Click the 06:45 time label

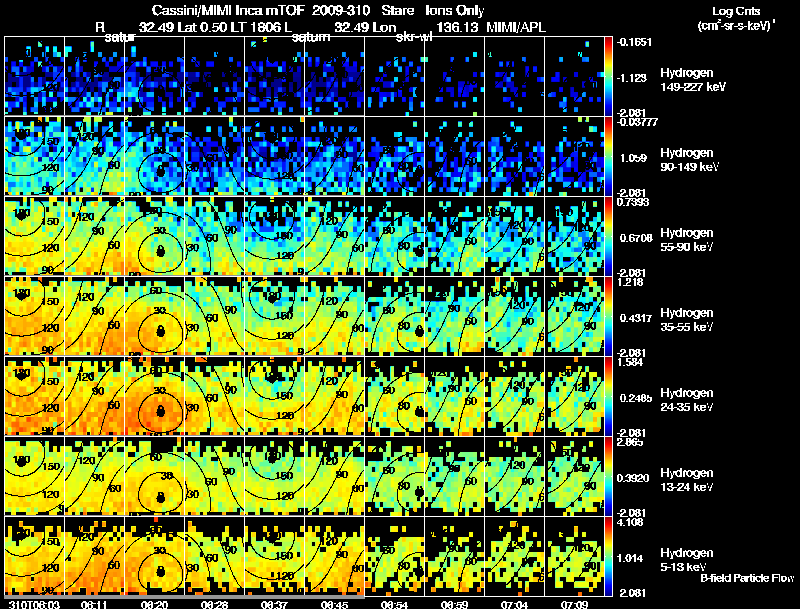[x=334, y=604]
